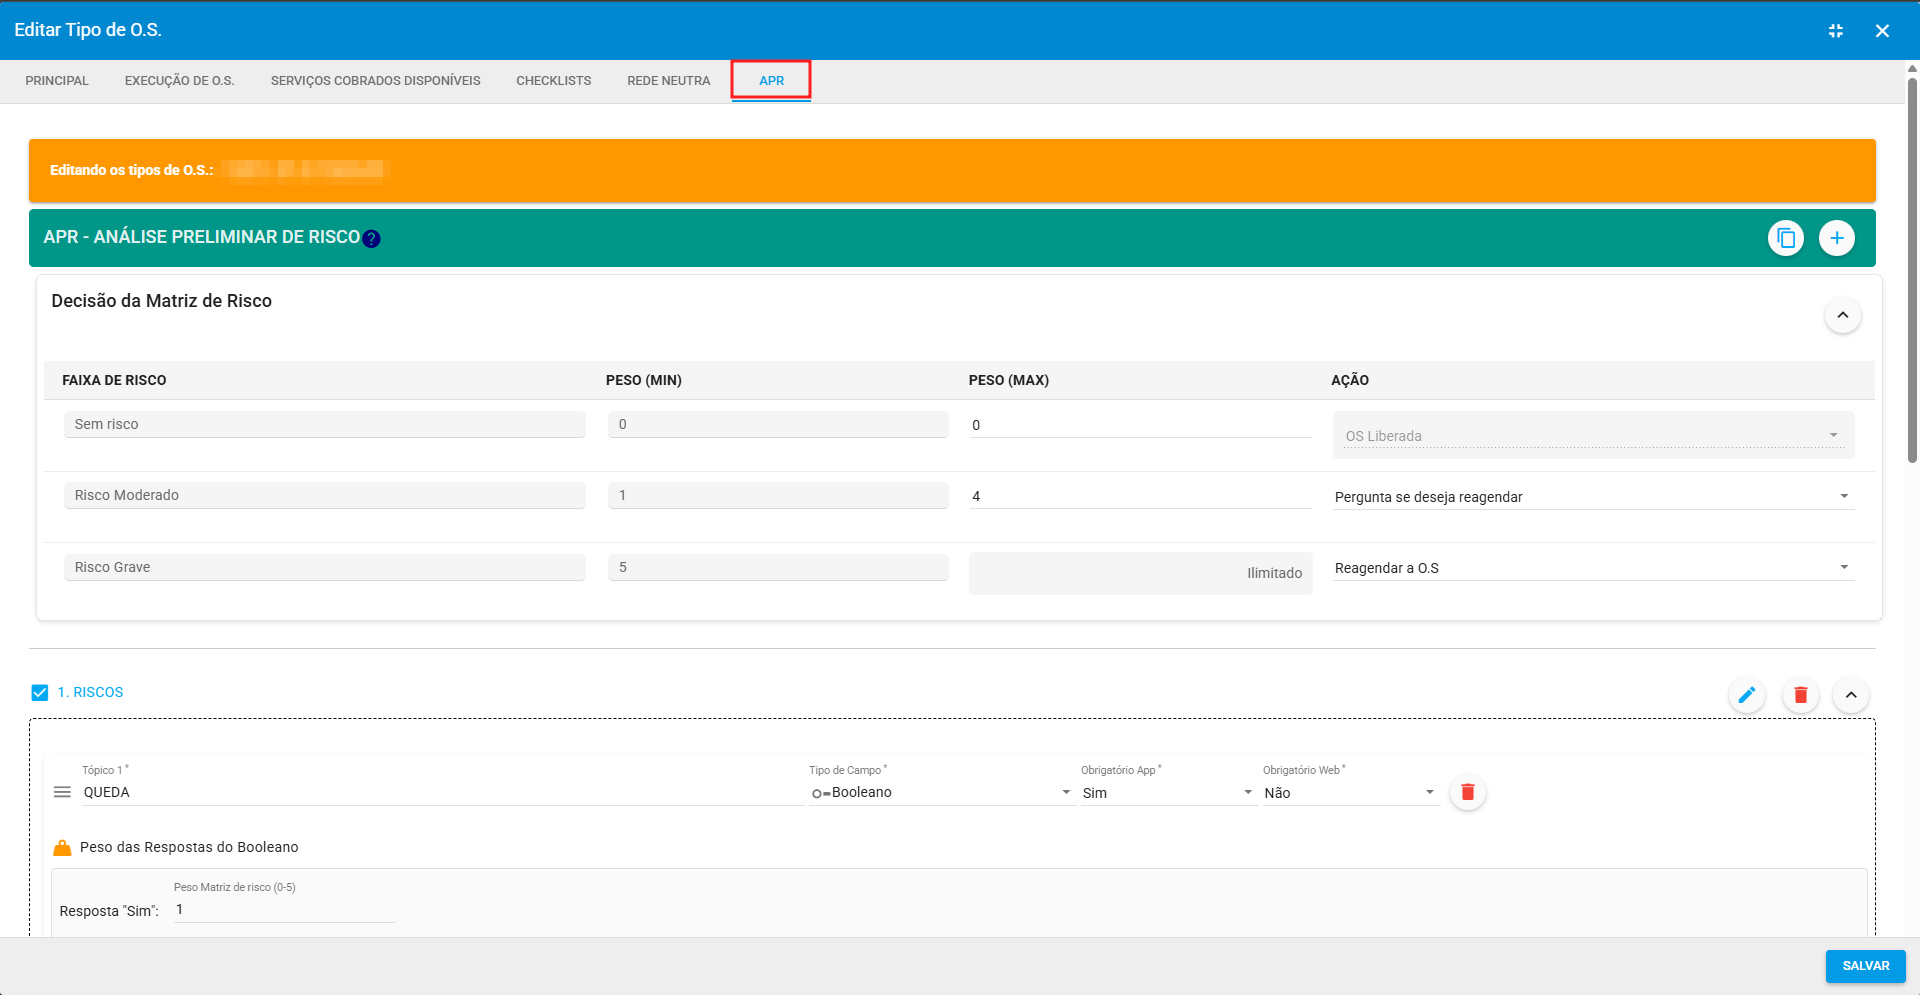The width and height of the screenshot is (1920, 995).
Task: Open help icon beside APR title
Action: [x=371, y=239]
